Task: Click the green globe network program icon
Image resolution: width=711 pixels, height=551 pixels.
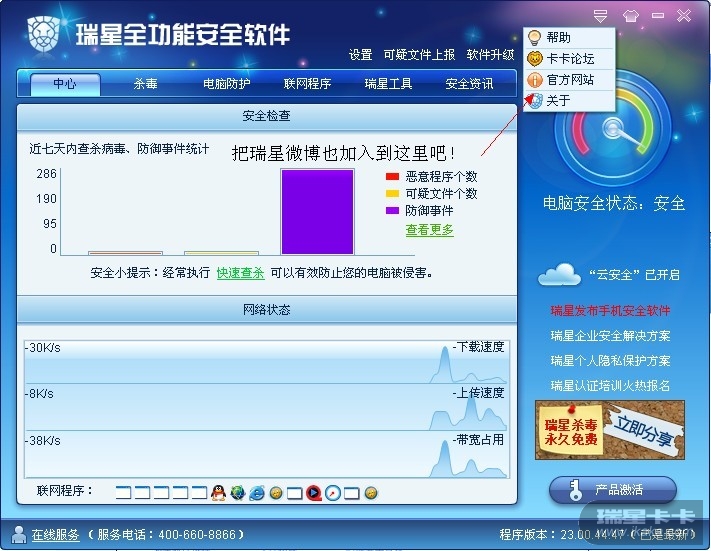Action: pos(238,492)
